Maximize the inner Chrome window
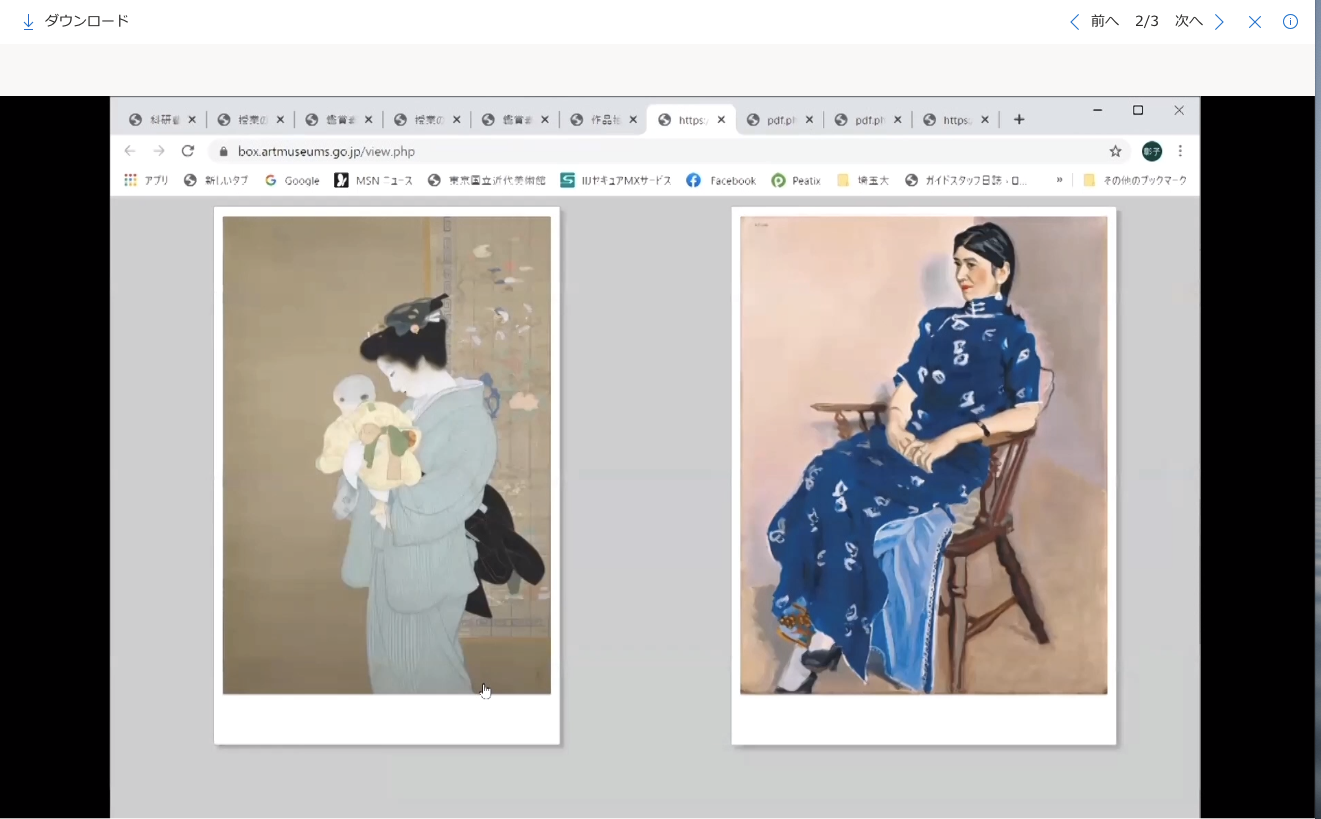The width and height of the screenshot is (1321, 819). click(1138, 110)
